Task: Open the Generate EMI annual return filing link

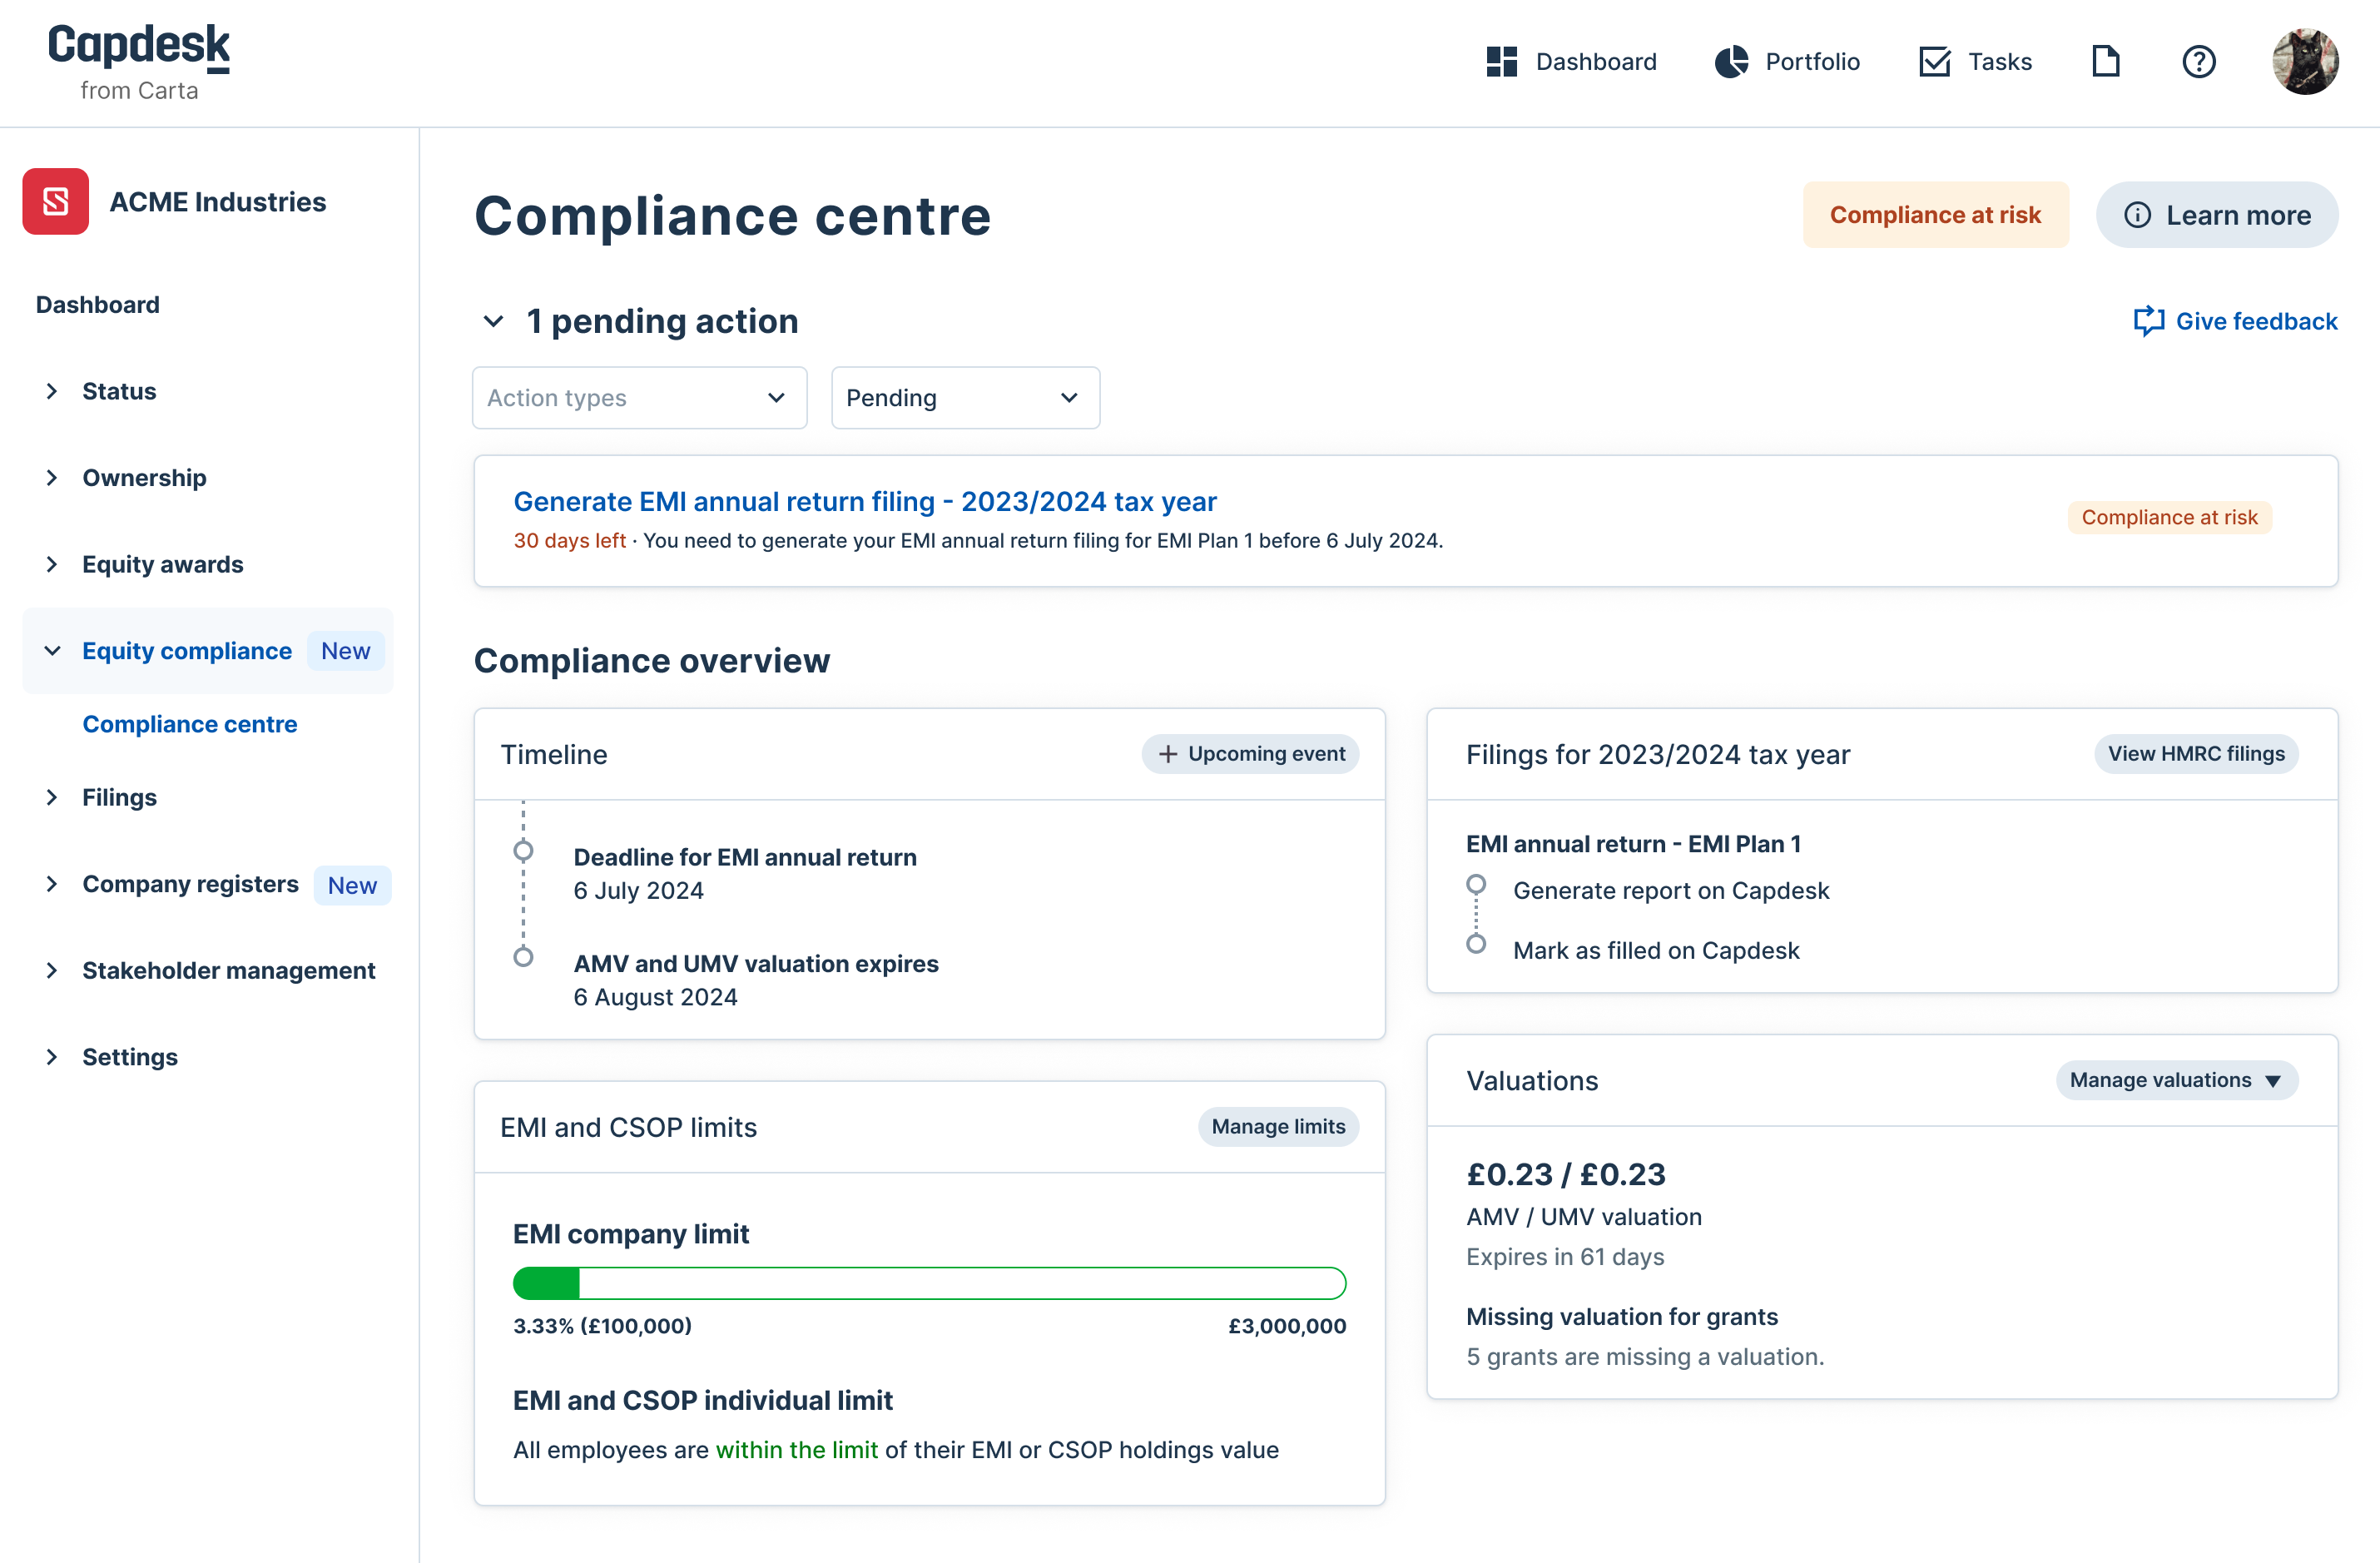Action: click(865, 501)
